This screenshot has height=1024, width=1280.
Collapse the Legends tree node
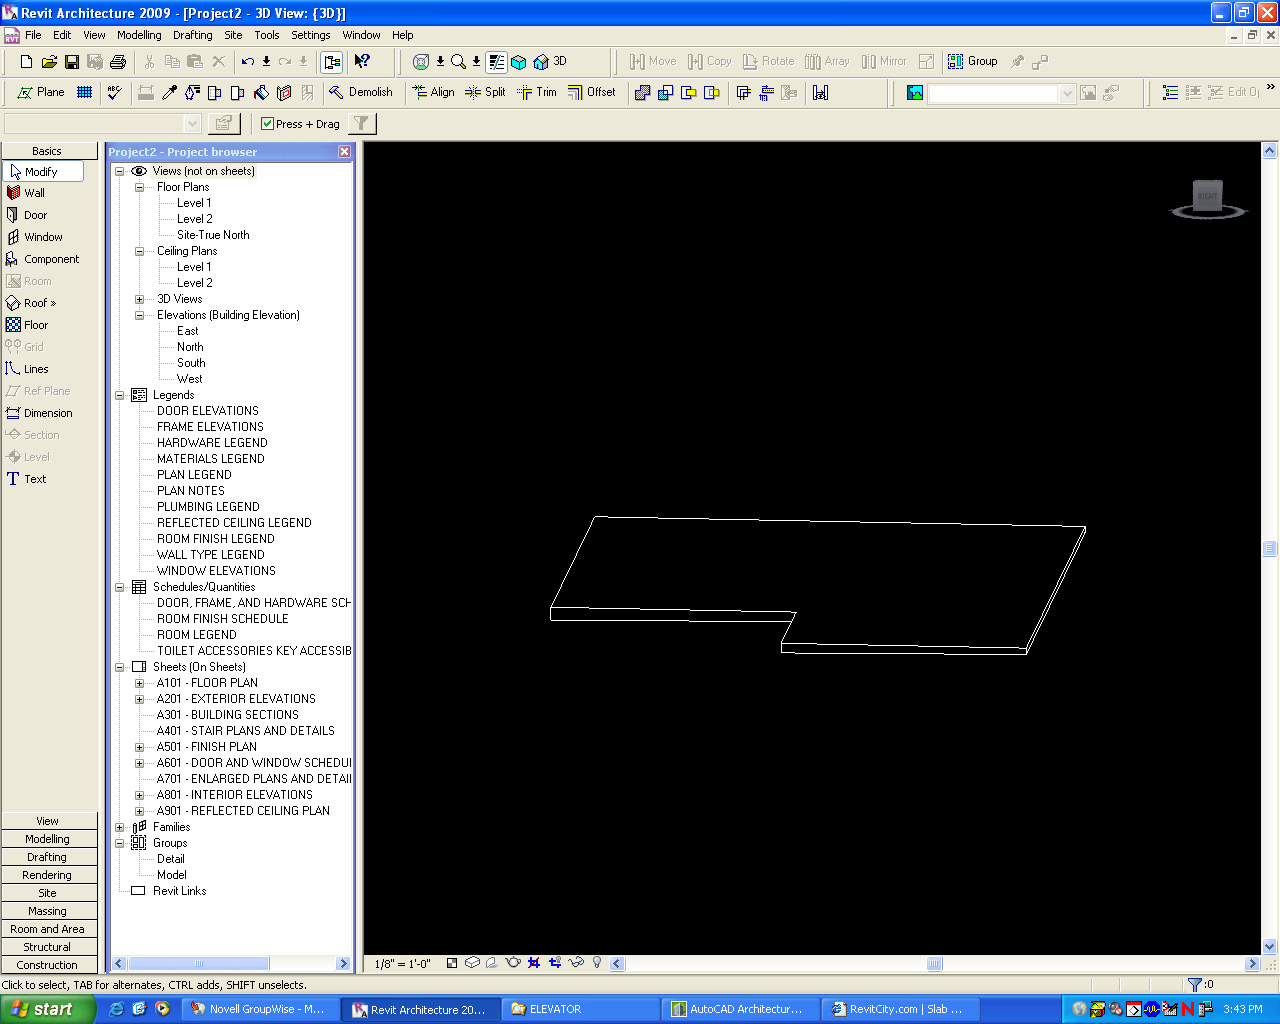(x=120, y=395)
